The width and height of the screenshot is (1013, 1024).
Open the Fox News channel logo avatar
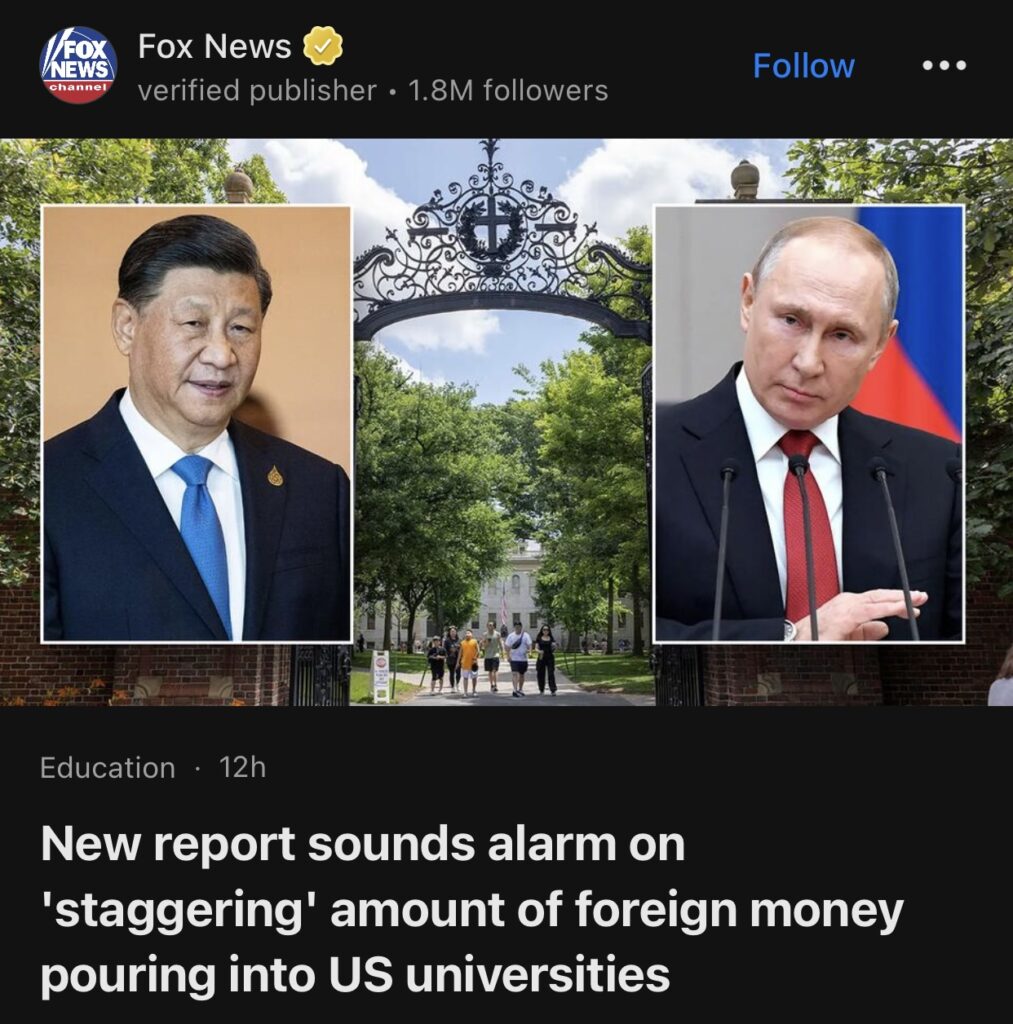[x=78, y=65]
